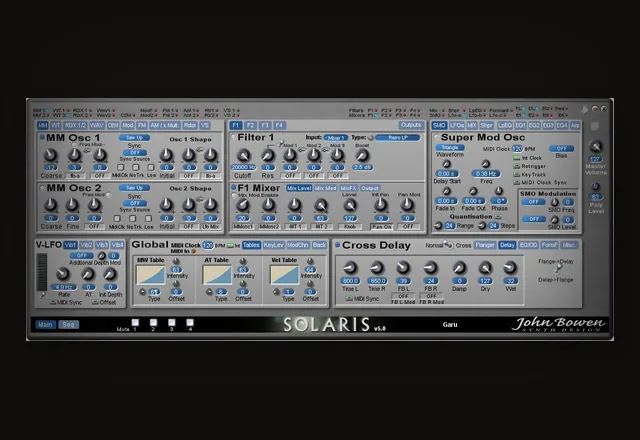Image resolution: width=640 pixels, height=440 pixels.
Task: Enable Cross Delay MIDI Sync
Action: click(349, 299)
